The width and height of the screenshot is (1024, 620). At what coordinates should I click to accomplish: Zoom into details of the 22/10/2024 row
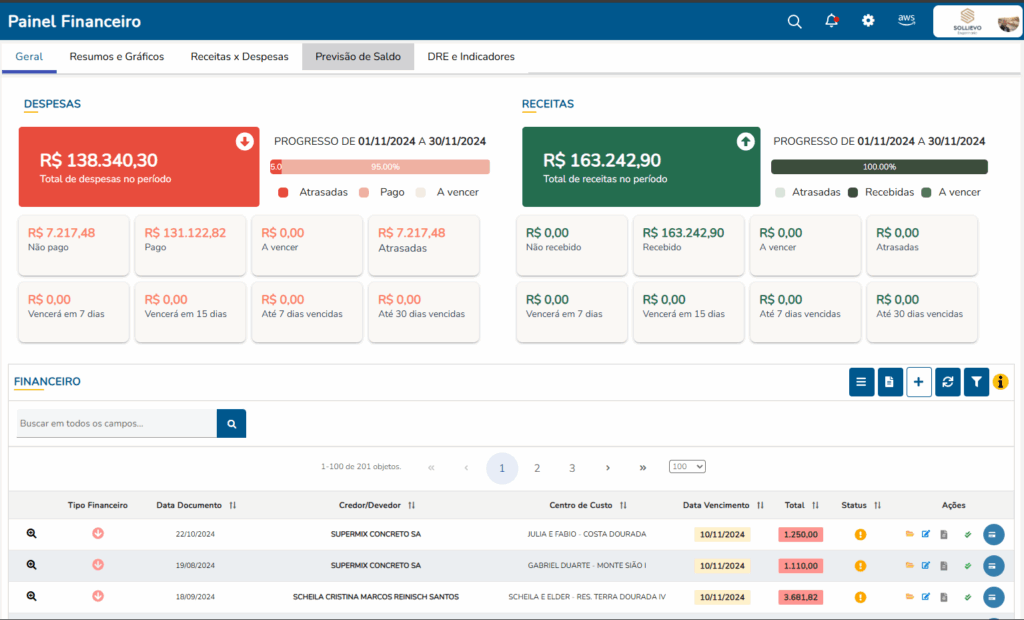coord(32,534)
